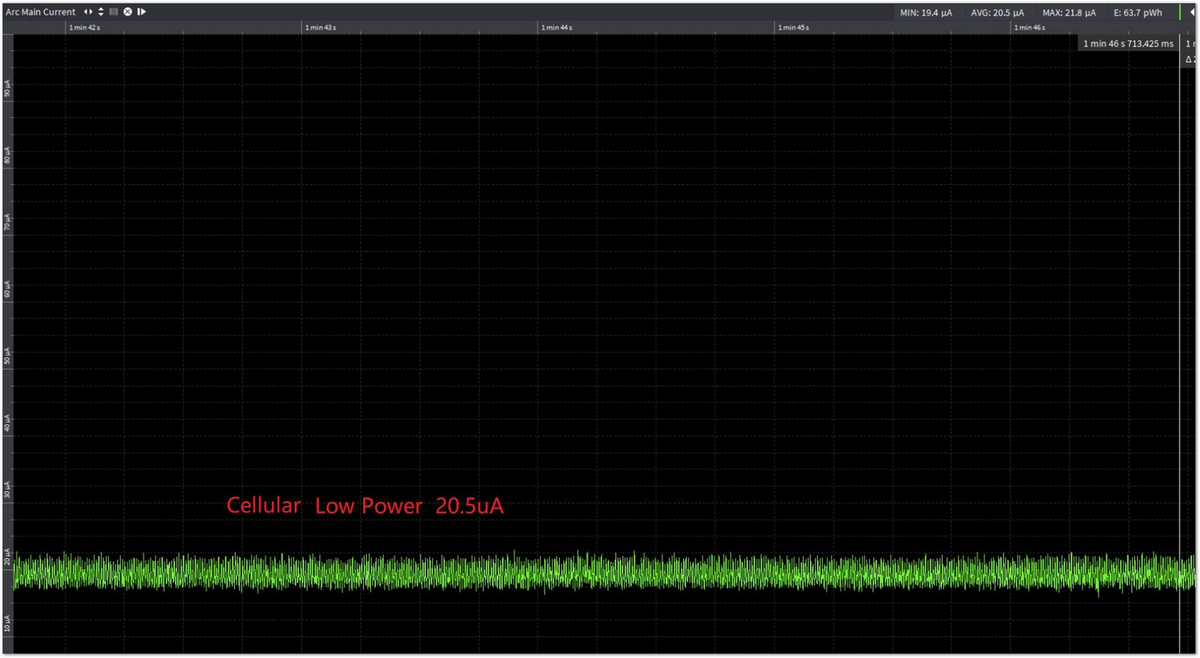Click the gray square stop icon
This screenshot has height=658, width=1200.
coord(114,12)
